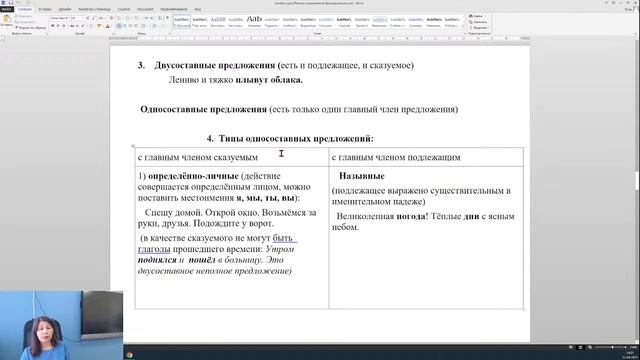Click the Decrease indent icon

click(146, 18)
